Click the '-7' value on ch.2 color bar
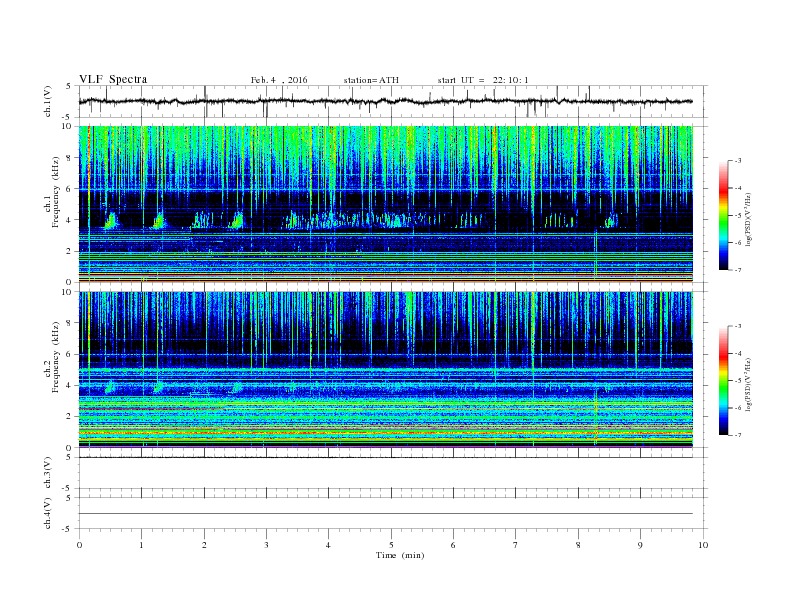This screenshot has width=792, height=612. pyautogui.click(x=737, y=435)
